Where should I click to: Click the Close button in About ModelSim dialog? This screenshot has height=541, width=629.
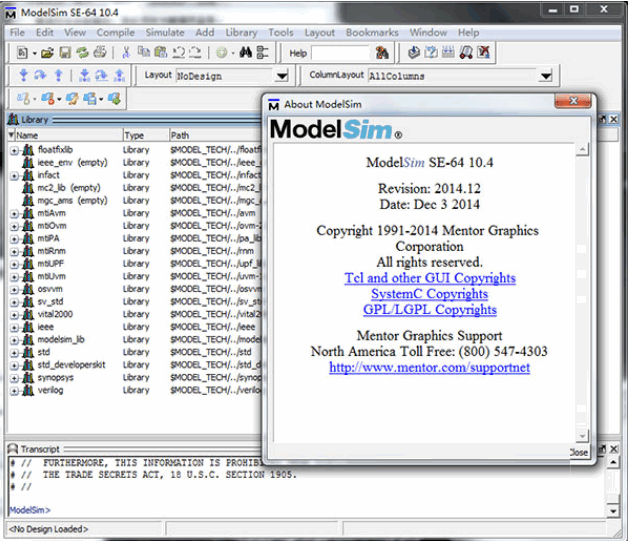579,452
